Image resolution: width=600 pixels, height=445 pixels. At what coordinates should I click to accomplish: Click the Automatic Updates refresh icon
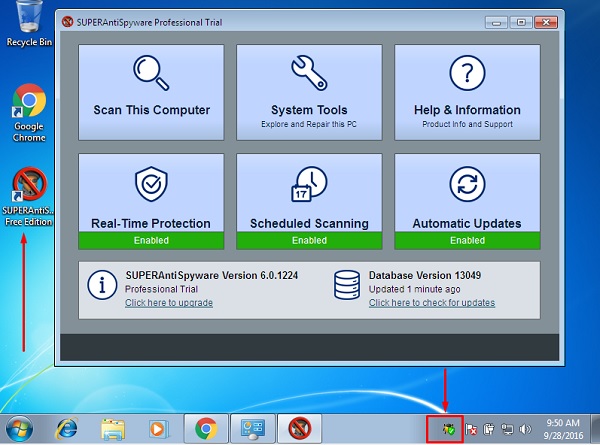pyautogui.click(x=467, y=184)
